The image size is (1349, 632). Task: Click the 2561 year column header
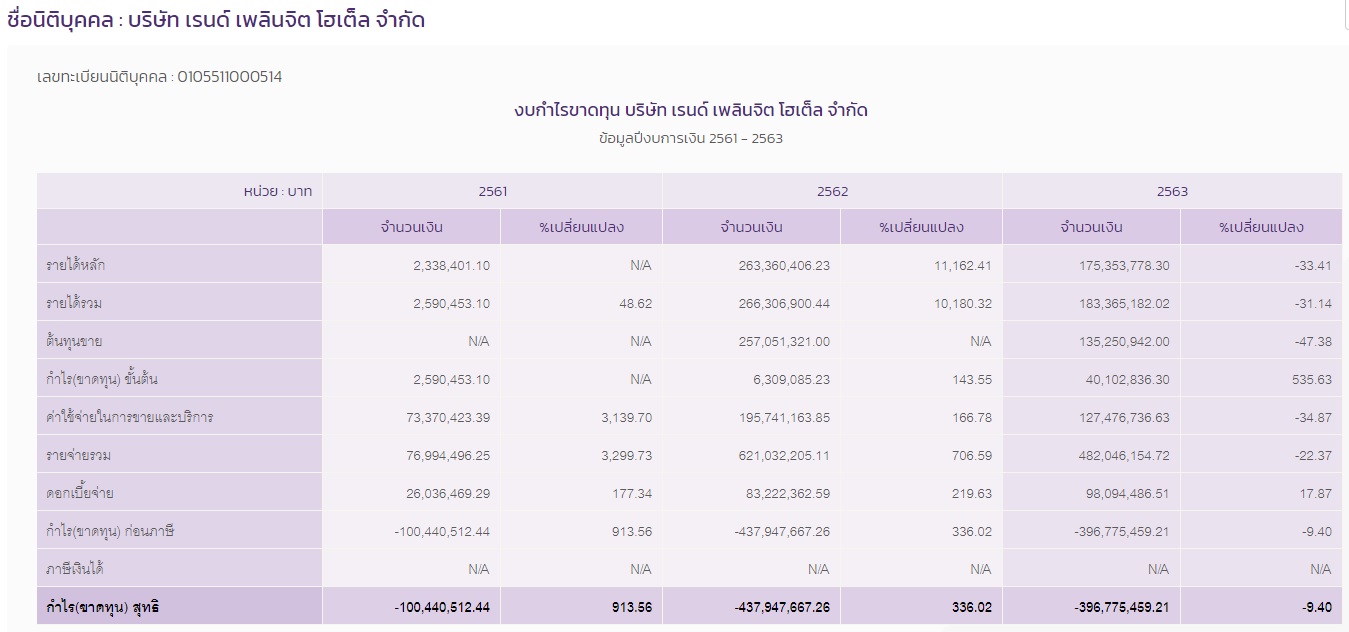pyautogui.click(x=491, y=191)
